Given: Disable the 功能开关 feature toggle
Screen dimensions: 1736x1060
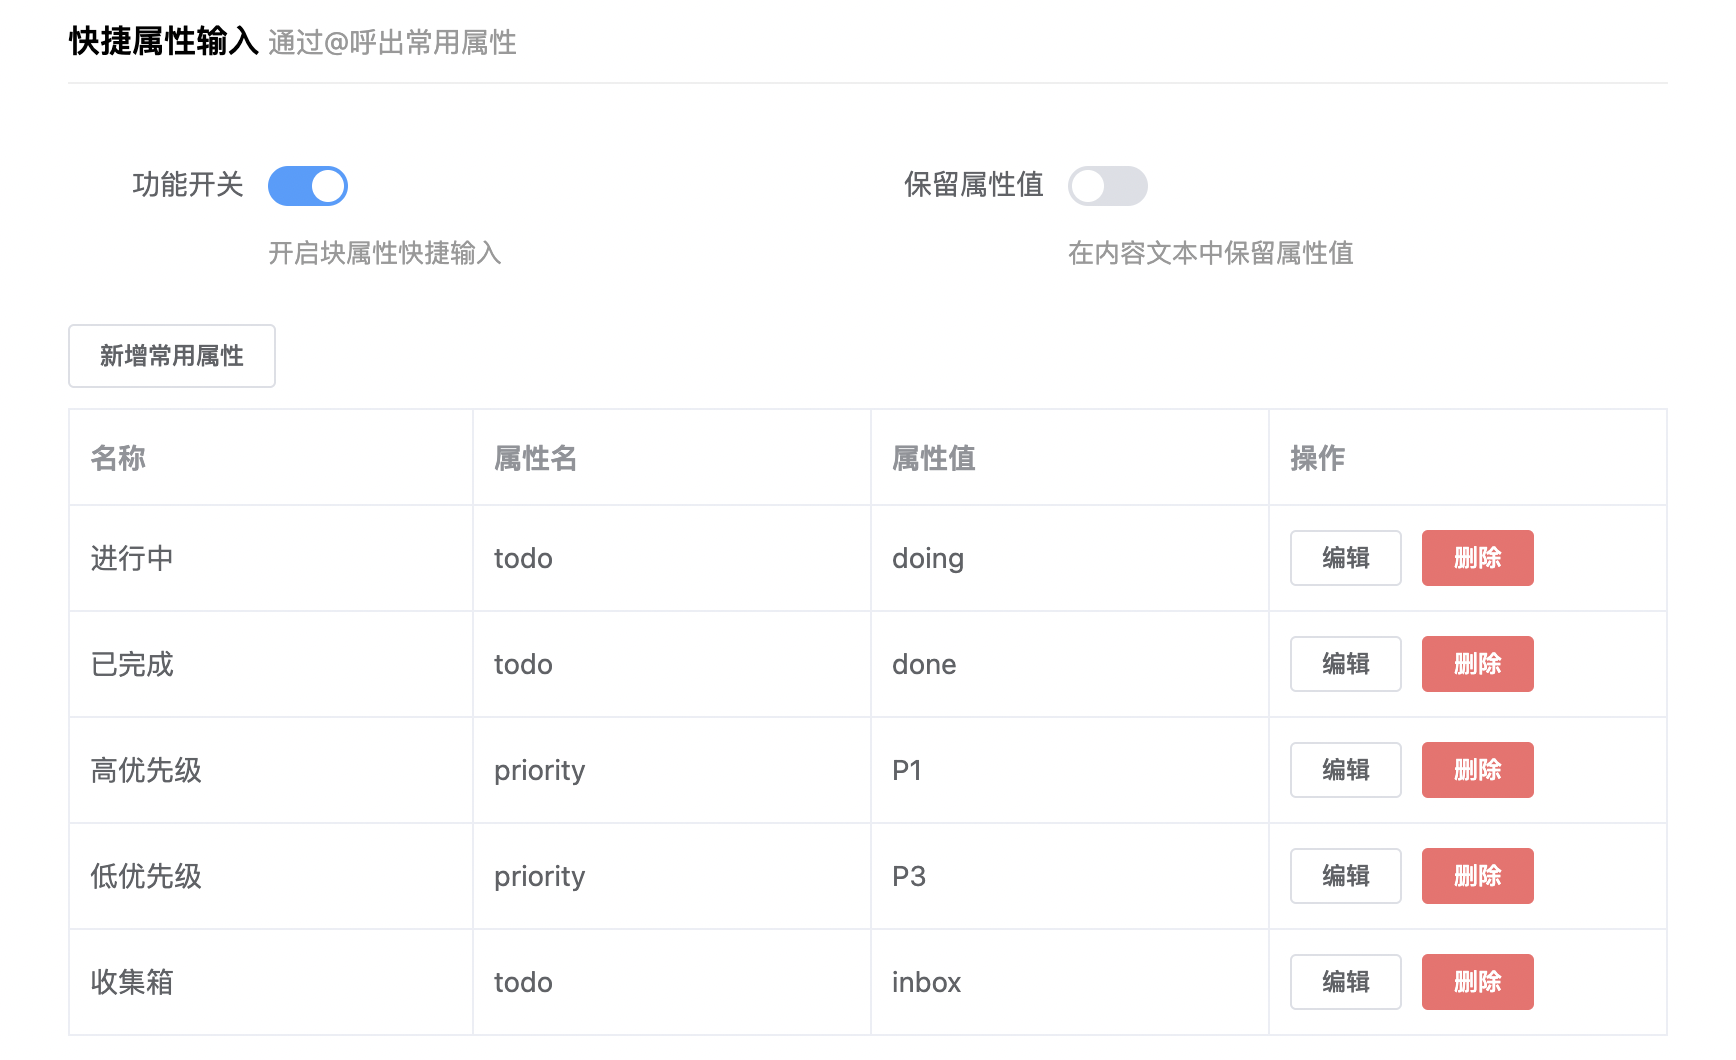Looking at the screenshot, I should click(x=307, y=186).
